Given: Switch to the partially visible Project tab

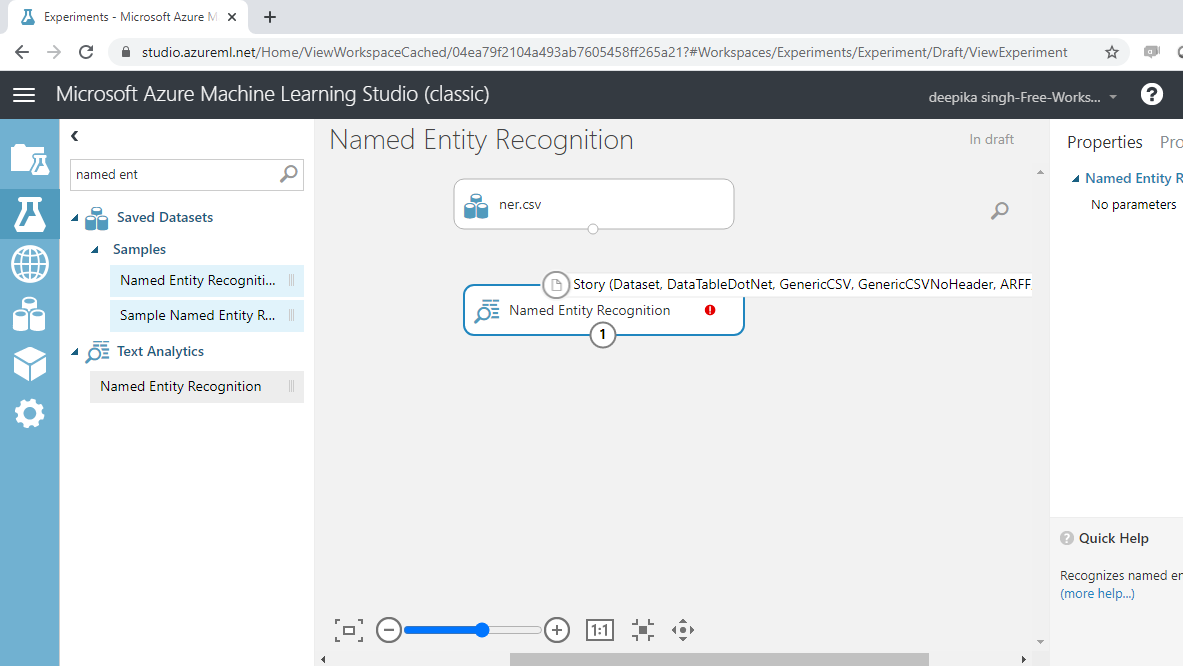Looking at the screenshot, I should [1171, 142].
